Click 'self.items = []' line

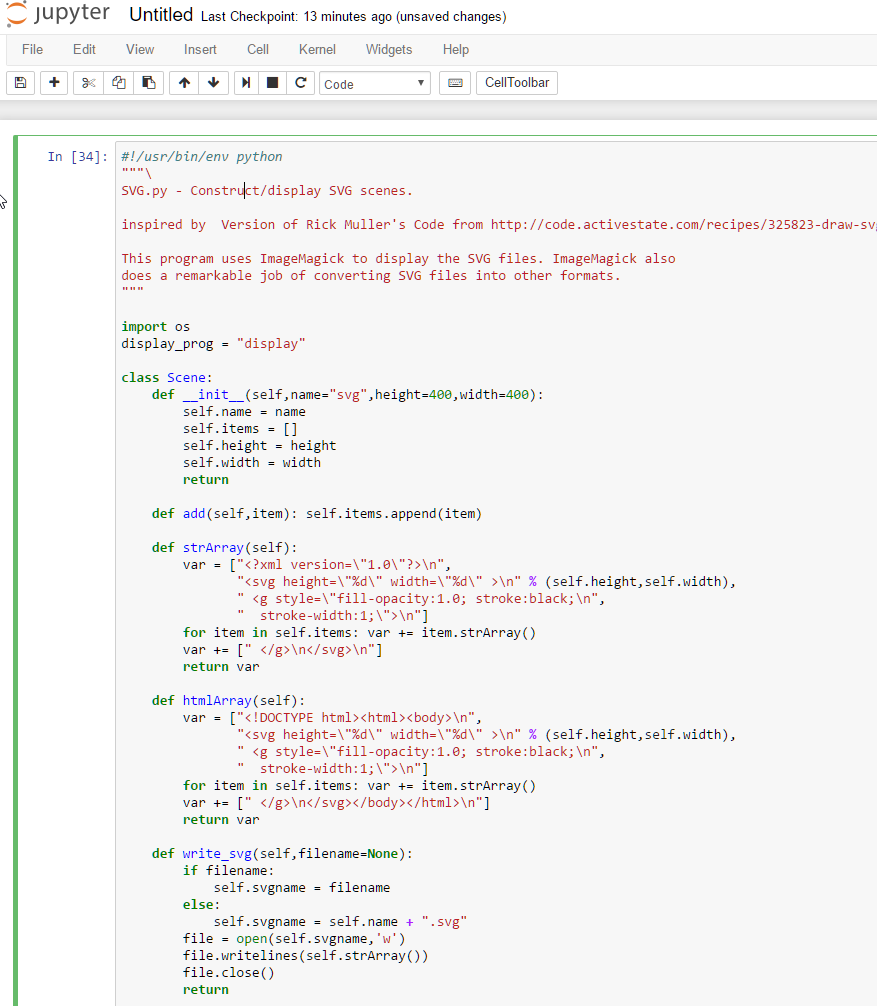[240, 429]
